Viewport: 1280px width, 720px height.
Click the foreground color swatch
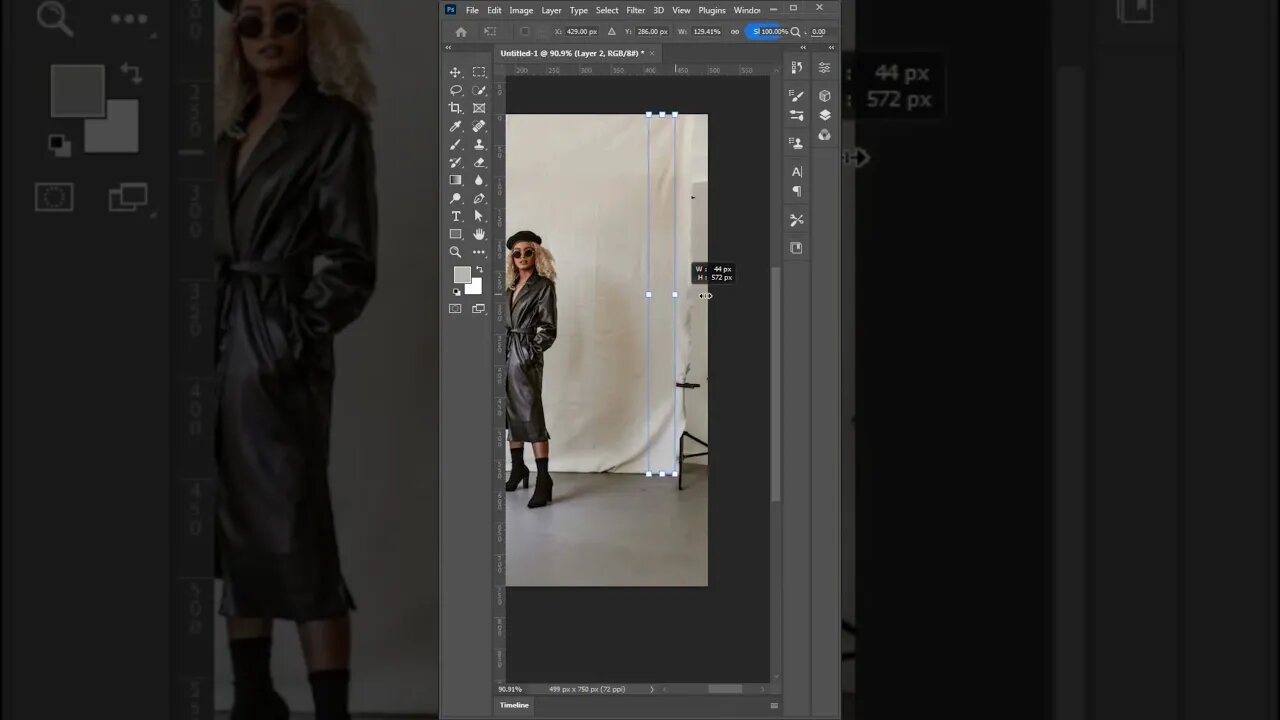tap(462, 275)
